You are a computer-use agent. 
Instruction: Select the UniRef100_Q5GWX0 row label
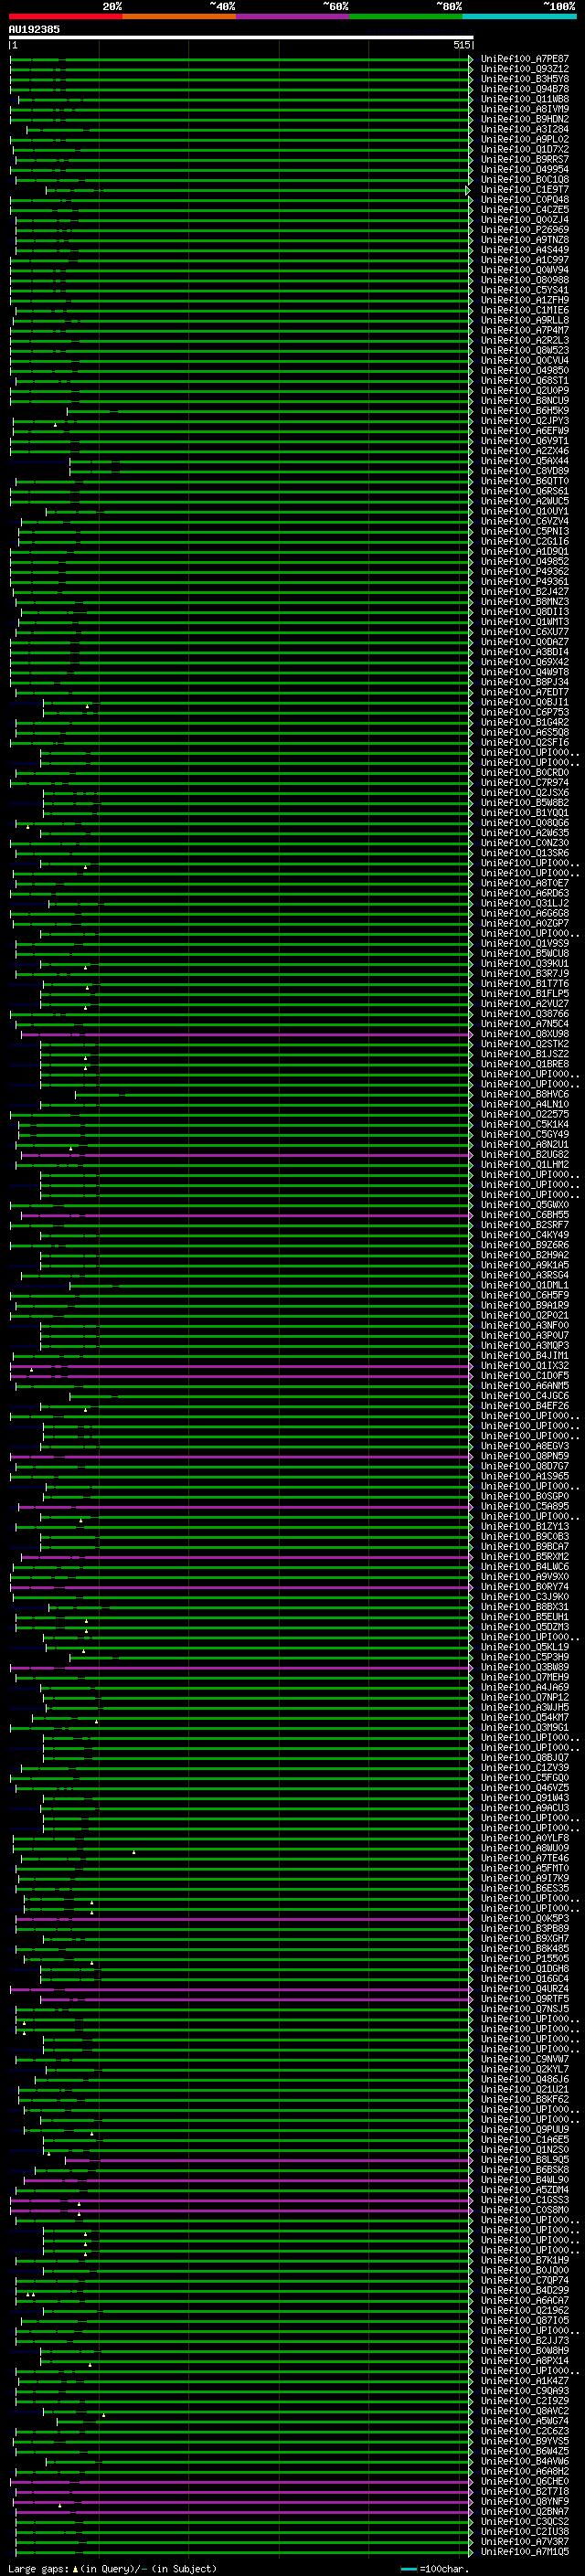coord(525,1205)
